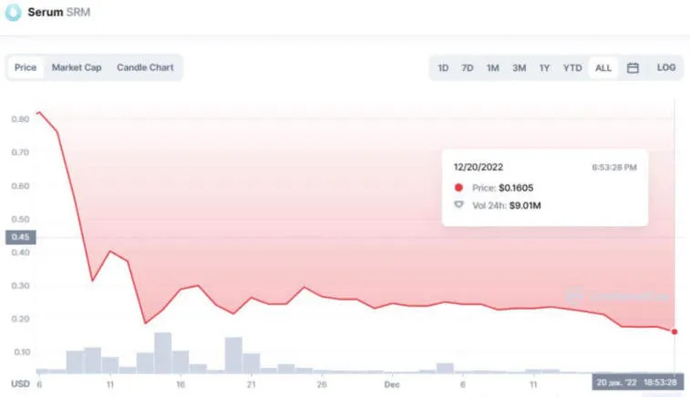Click the tooltip price $0.1605
The image size is (690, 397).
click(516, 188)
